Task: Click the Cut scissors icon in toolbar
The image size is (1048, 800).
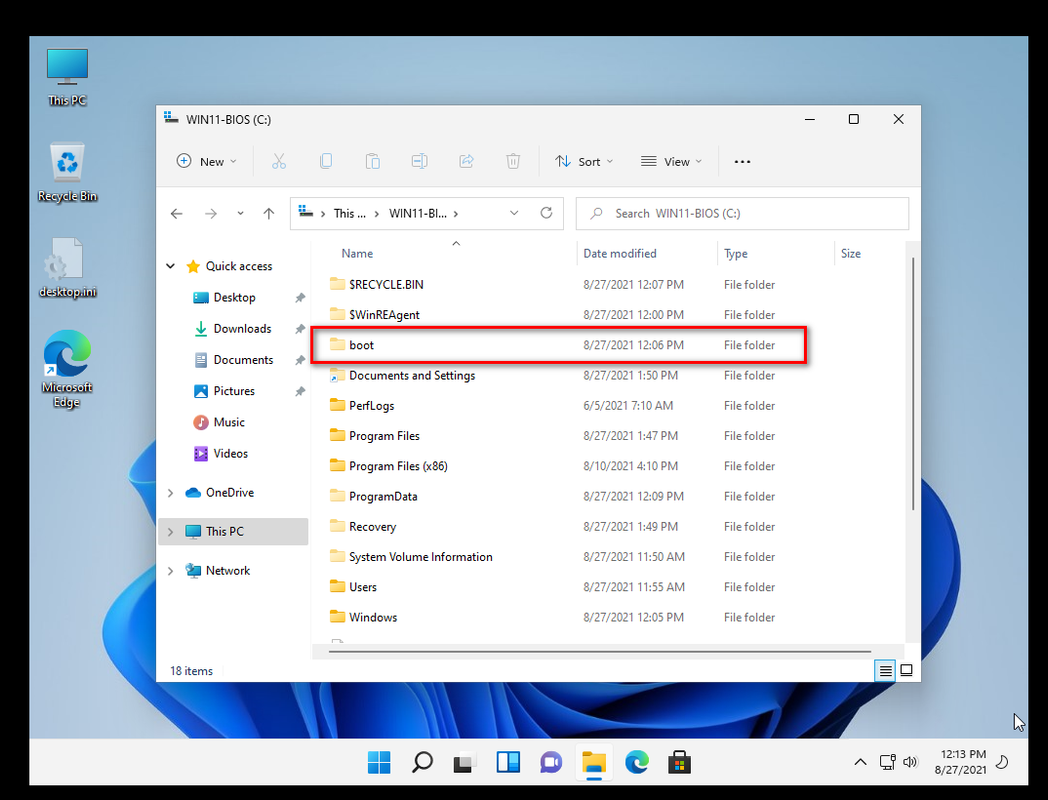Action: click(x=279, y=161)
